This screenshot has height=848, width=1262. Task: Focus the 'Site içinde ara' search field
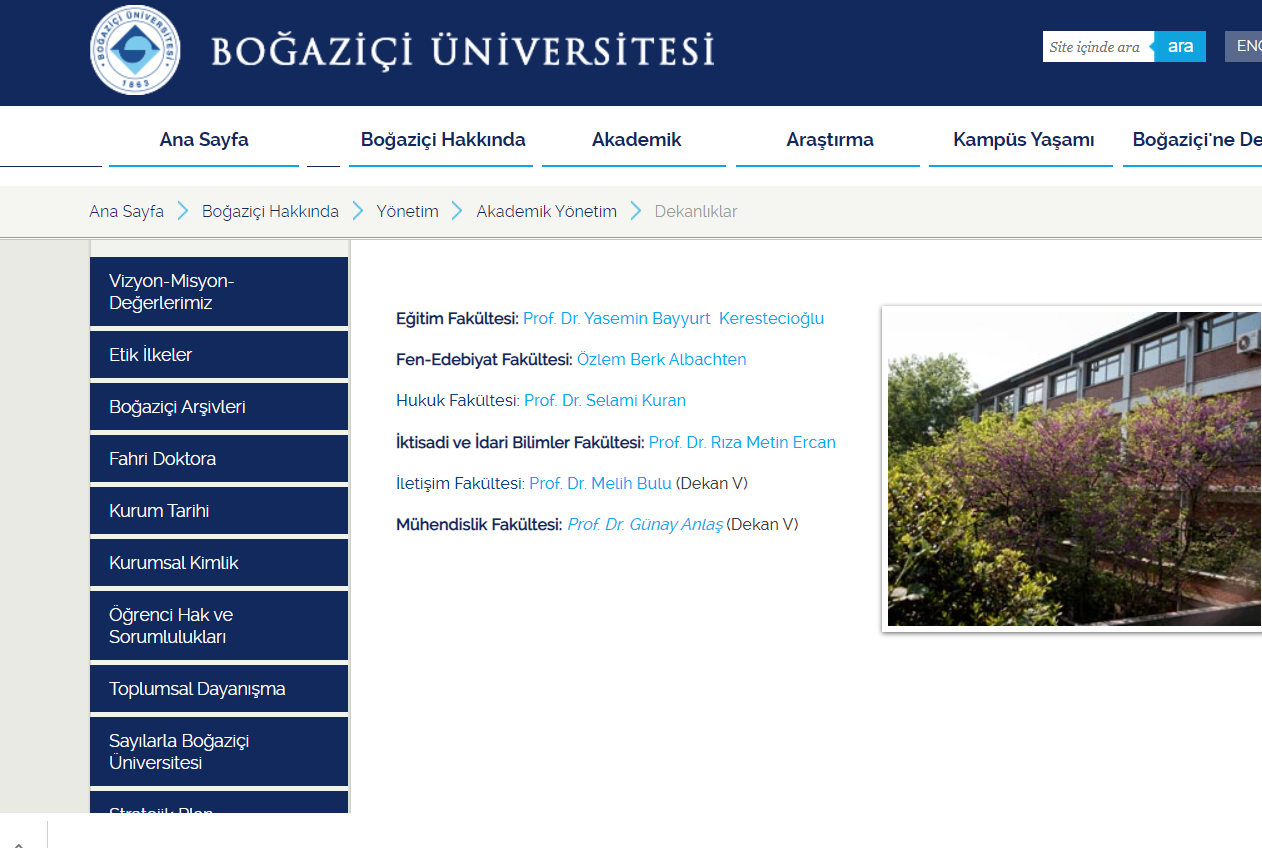pos(1097,47)
